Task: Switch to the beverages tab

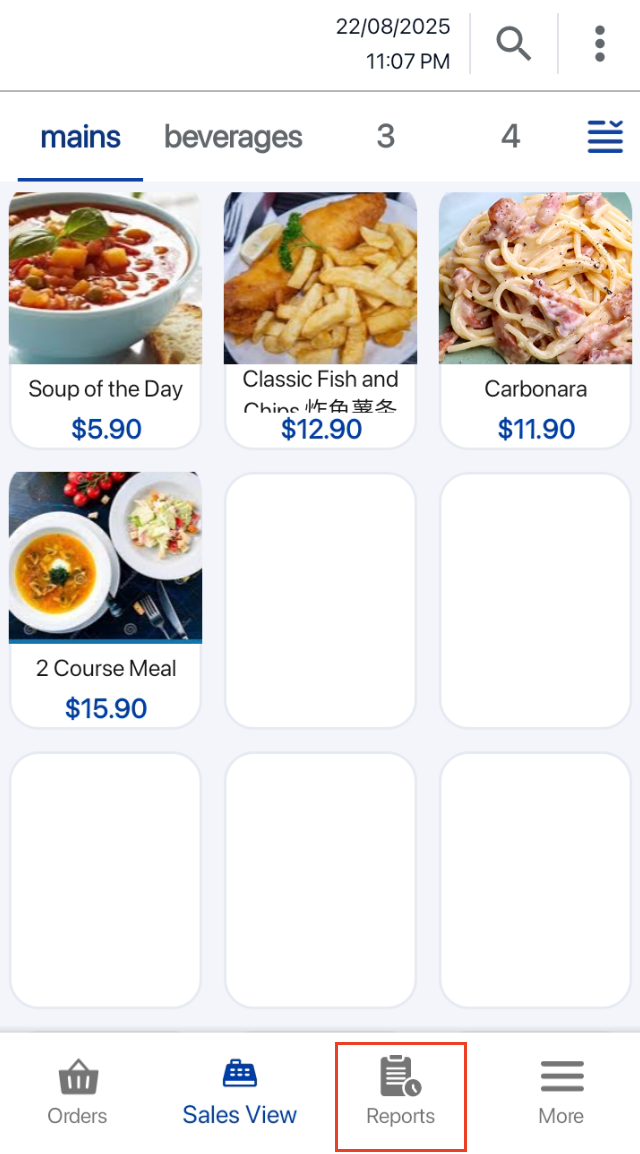Action: click(x=233, y=137)
